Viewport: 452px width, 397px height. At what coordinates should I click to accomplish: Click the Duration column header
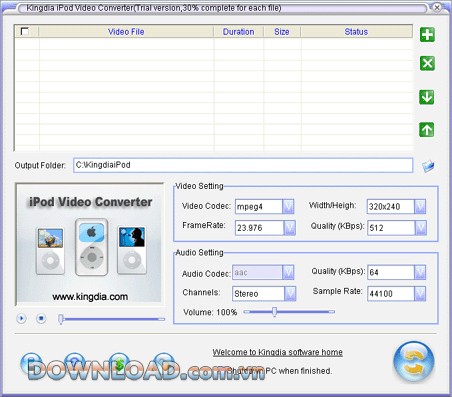239,32
